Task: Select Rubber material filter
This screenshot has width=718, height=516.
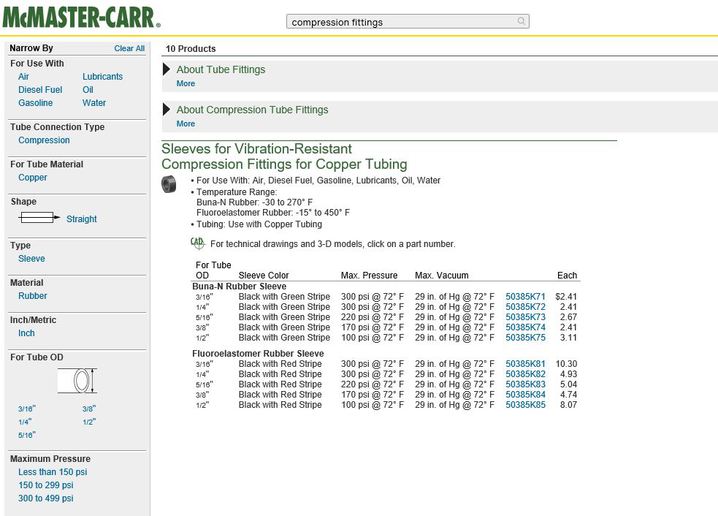Action: (33, 296)
